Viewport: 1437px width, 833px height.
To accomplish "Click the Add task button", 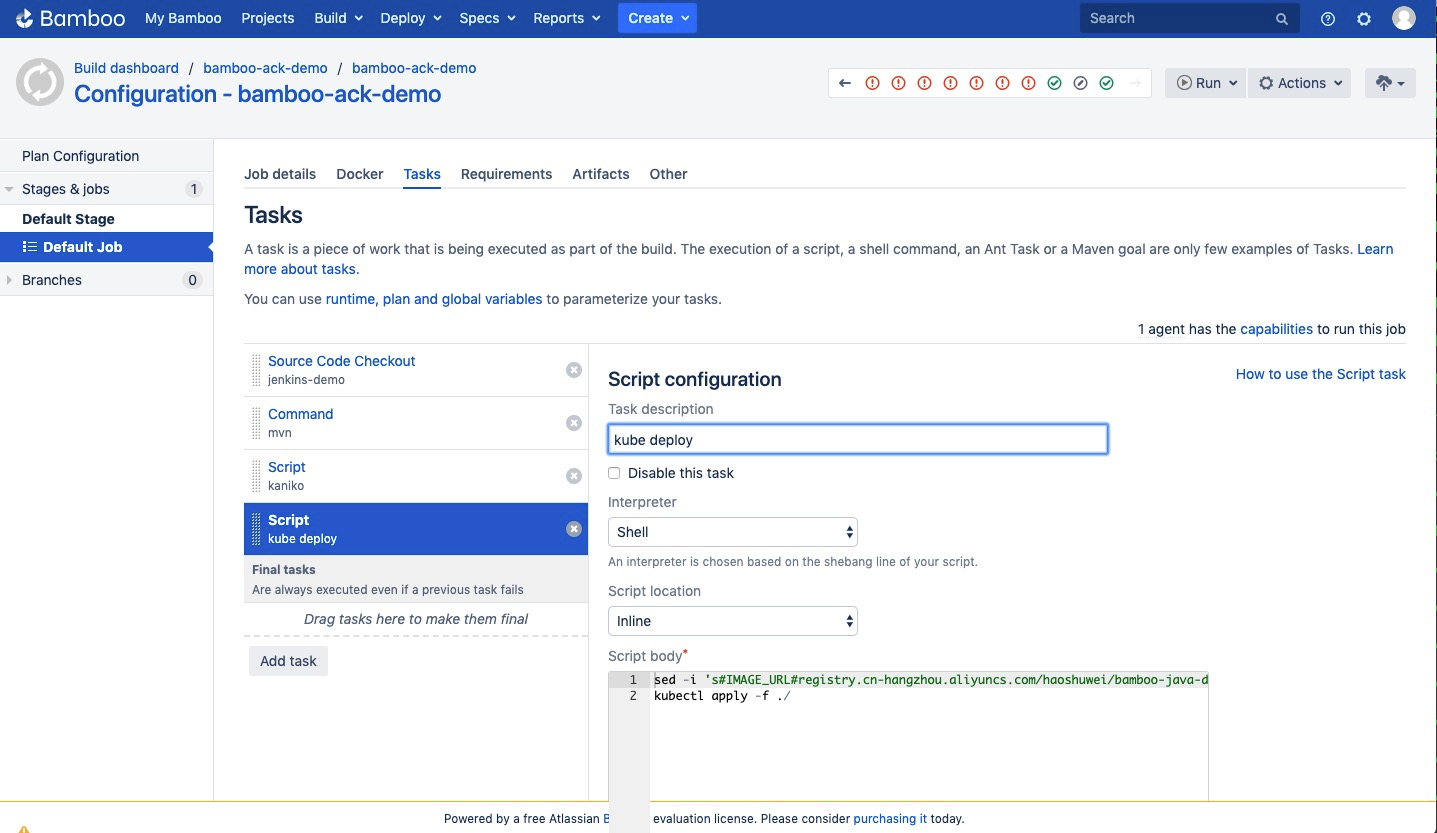I will coord(288,661).
